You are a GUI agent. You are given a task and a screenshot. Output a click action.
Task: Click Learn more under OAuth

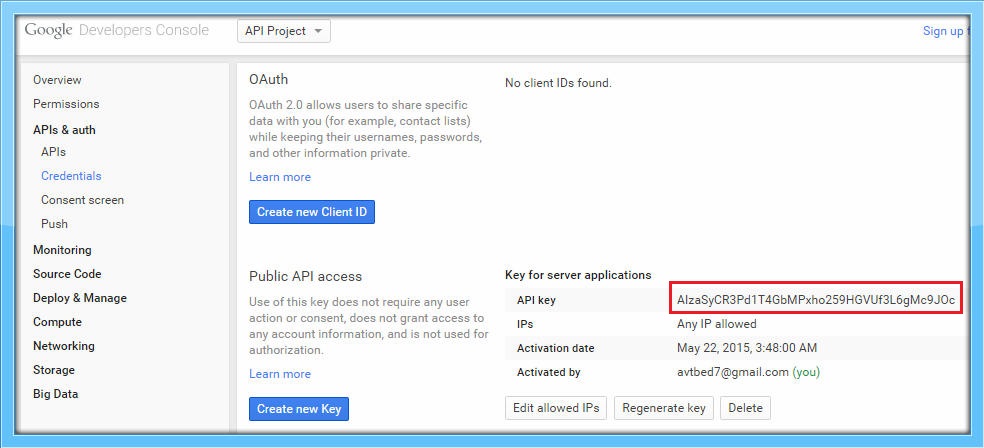tap(280, 177)
